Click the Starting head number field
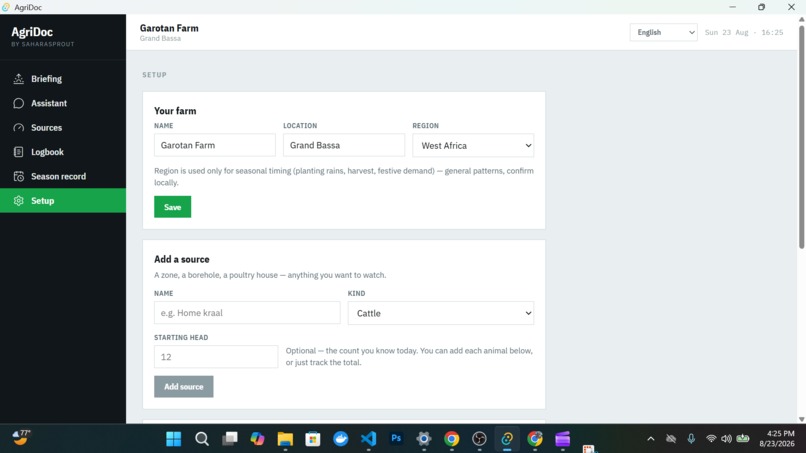This screenshot has width=806, height=453. (216, 357)
